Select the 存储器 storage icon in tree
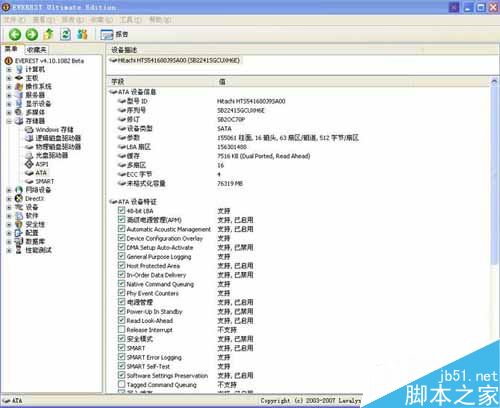This screenshot has width=500, height=408. pyautogui.click(x=20, y=121)
